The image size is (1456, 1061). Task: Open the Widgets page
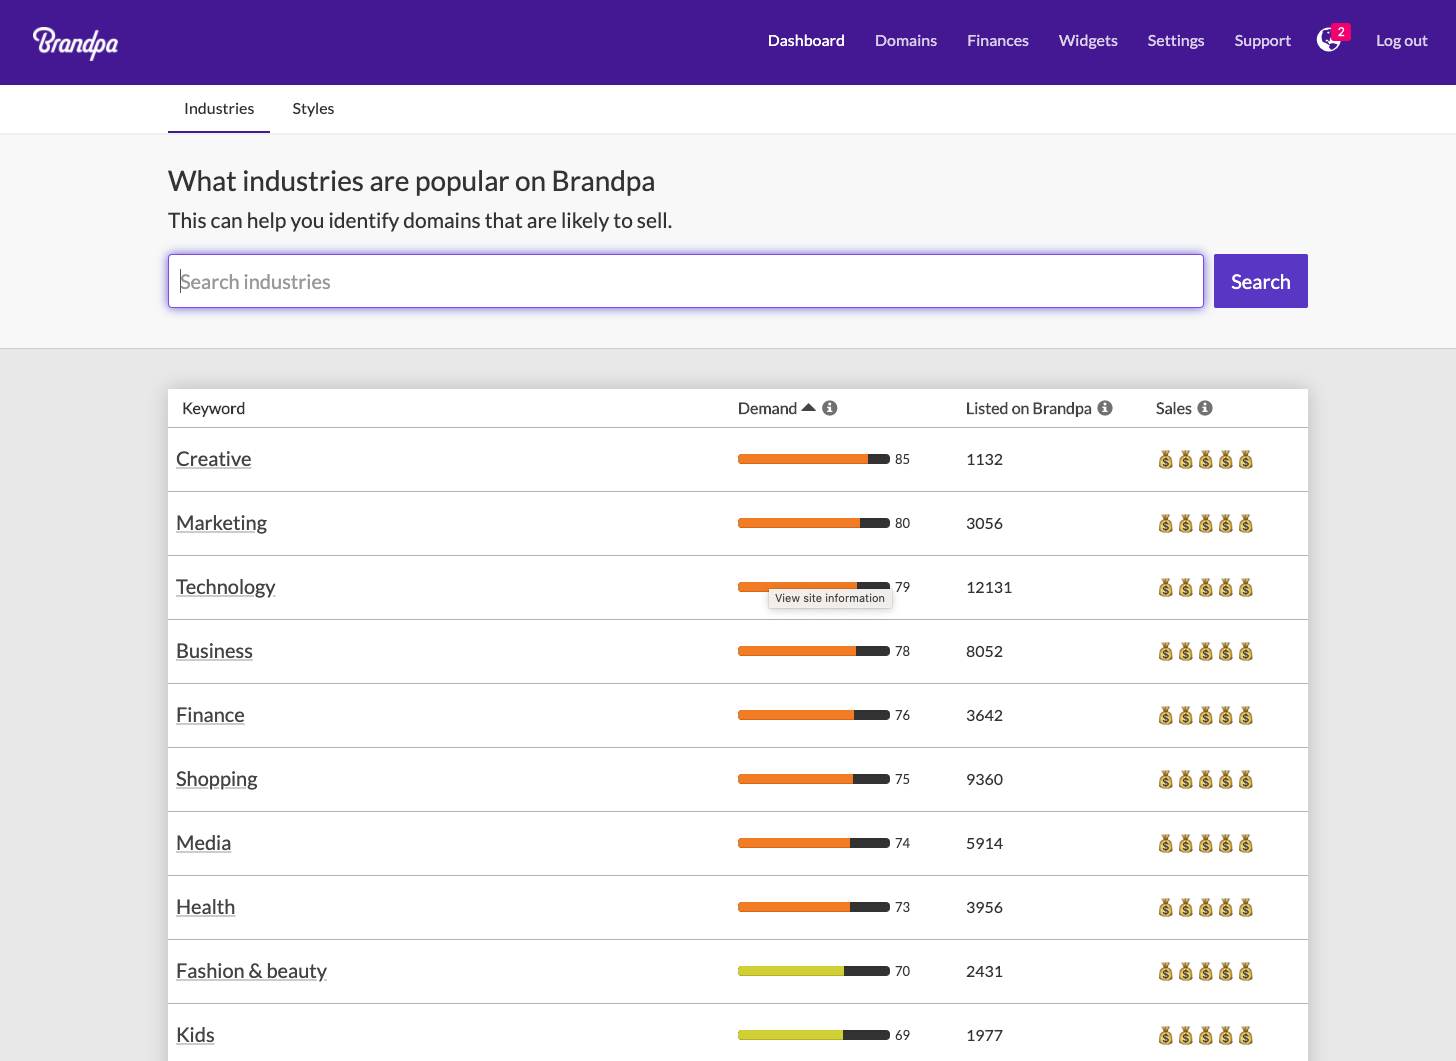pos(1088,41)
